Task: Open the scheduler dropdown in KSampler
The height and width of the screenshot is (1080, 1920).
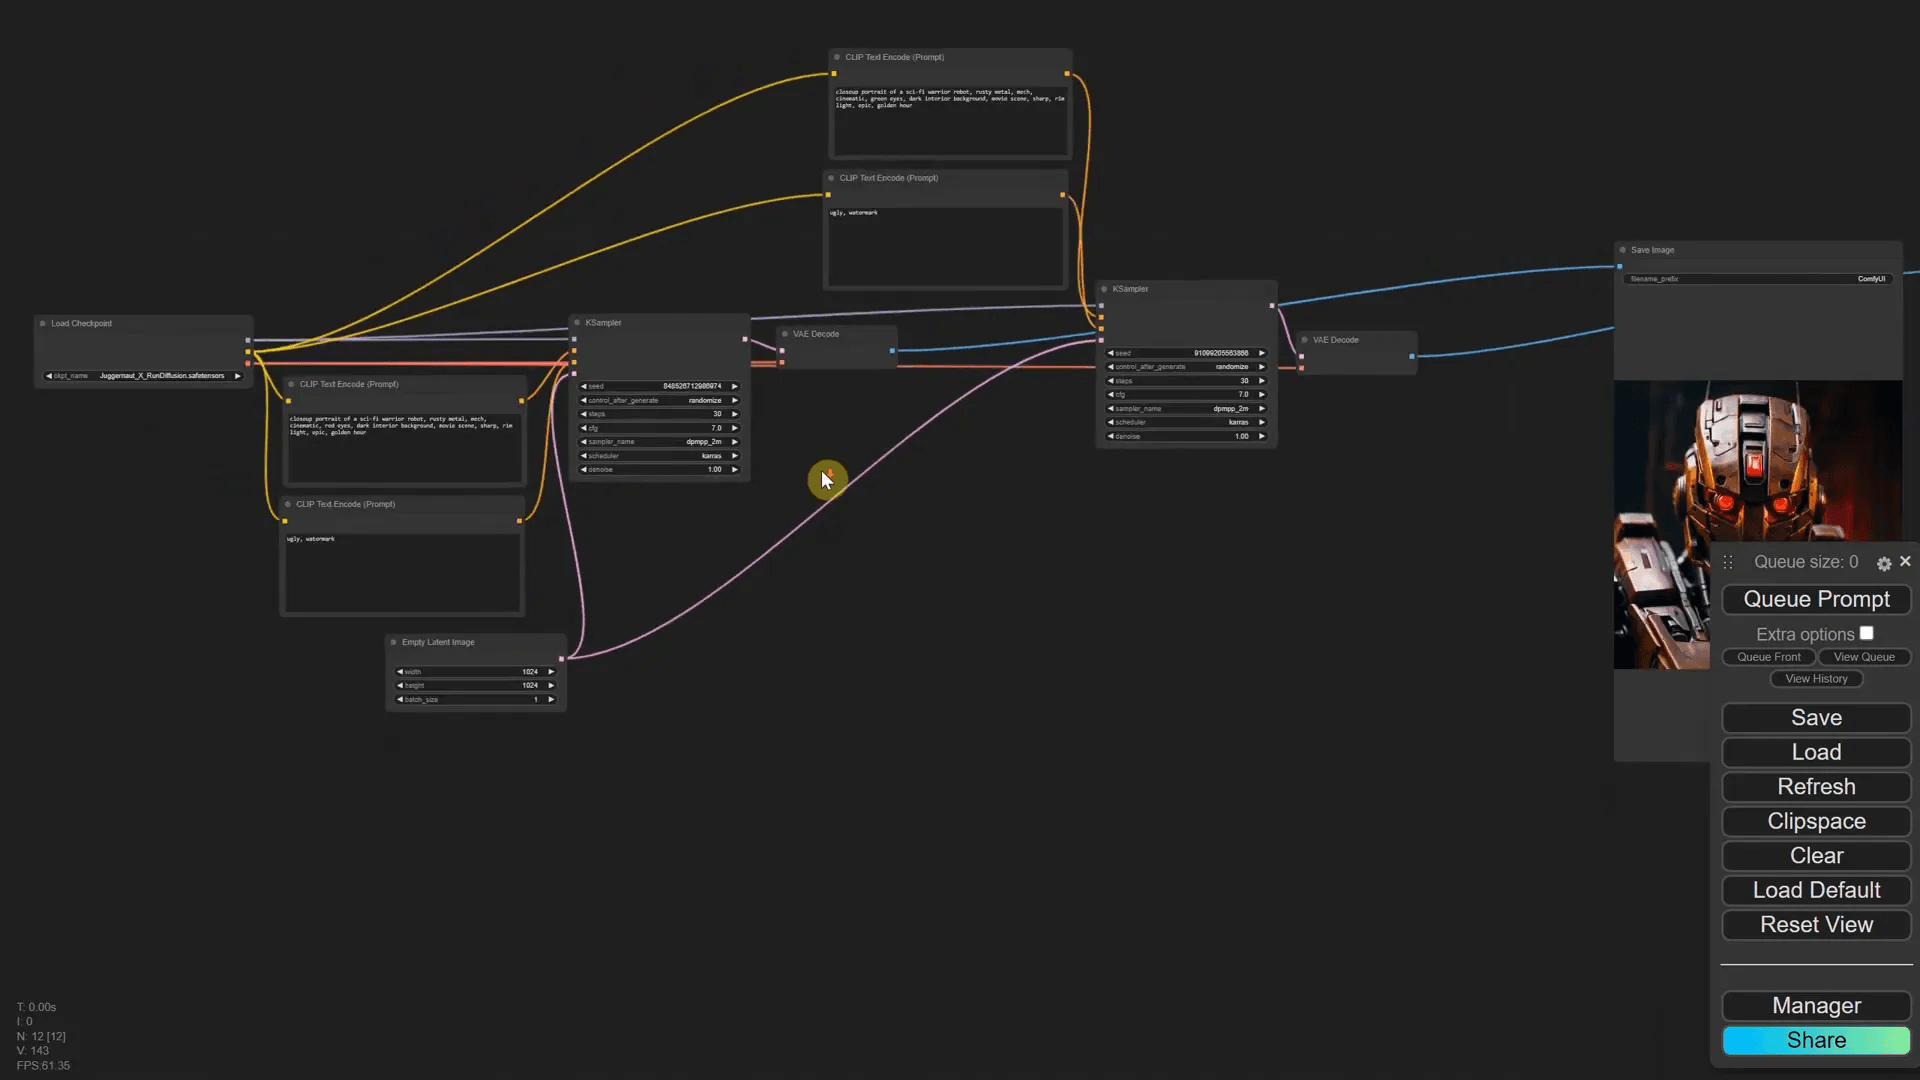Action: [x=657, y=455]
